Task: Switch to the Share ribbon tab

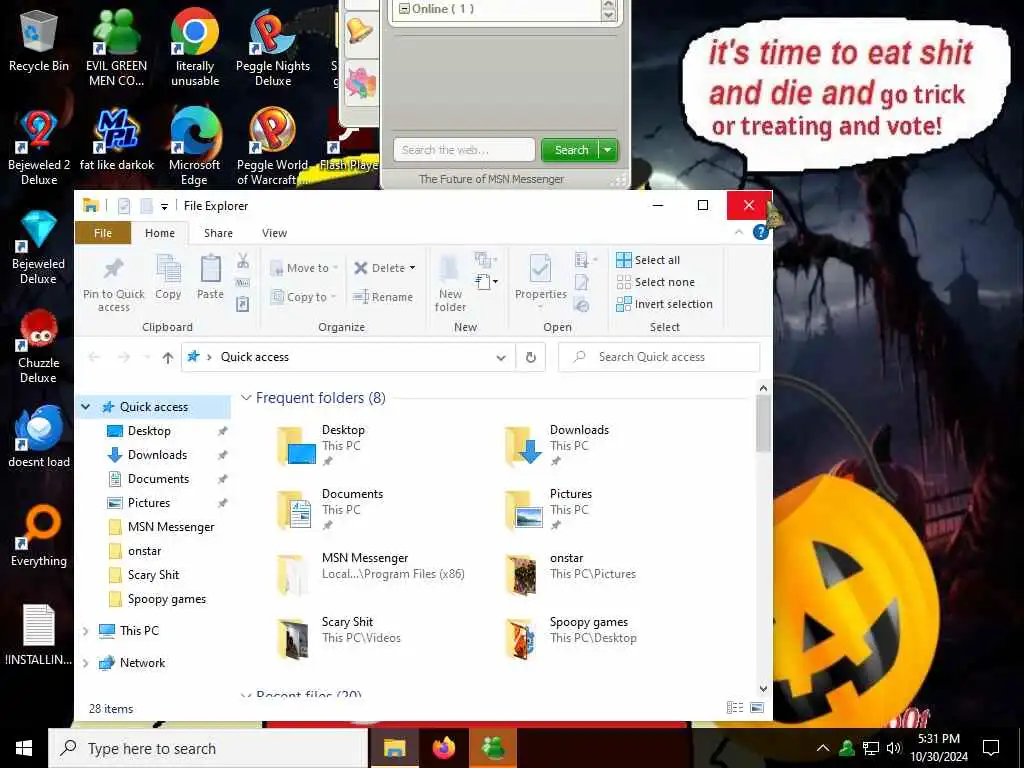Action: [x=218, y=233]
